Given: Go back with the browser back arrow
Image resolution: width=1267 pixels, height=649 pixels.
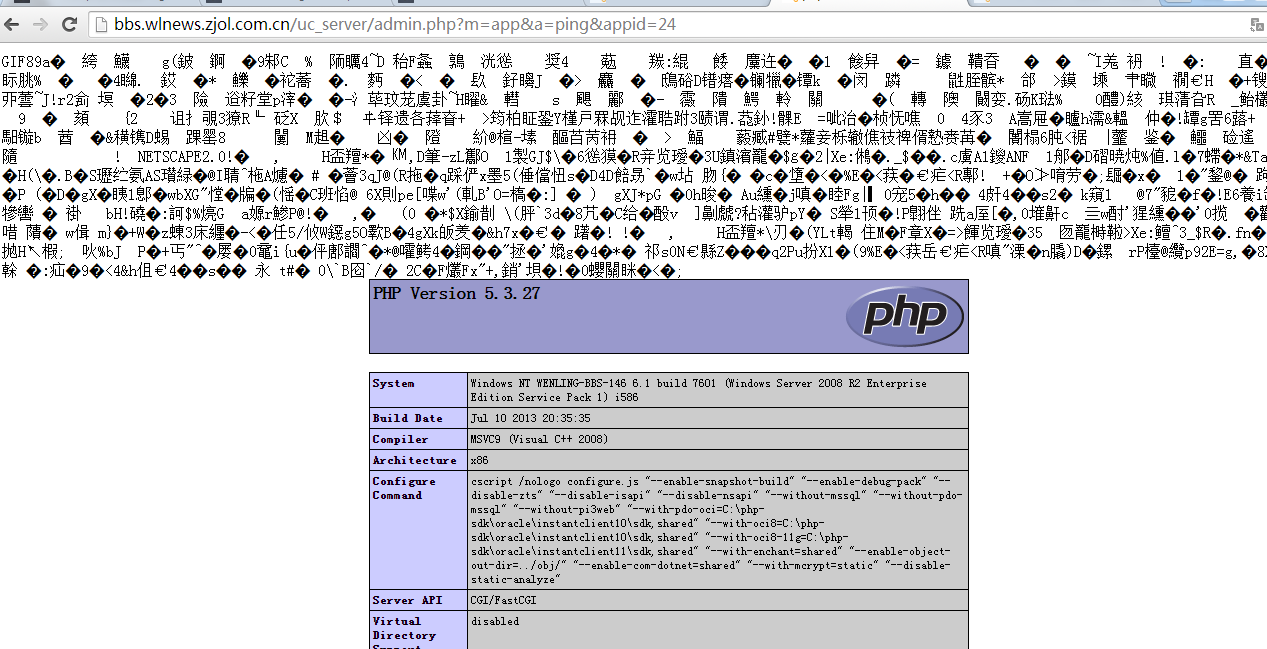Looking at the screenshot, I should tap(13, 23).
